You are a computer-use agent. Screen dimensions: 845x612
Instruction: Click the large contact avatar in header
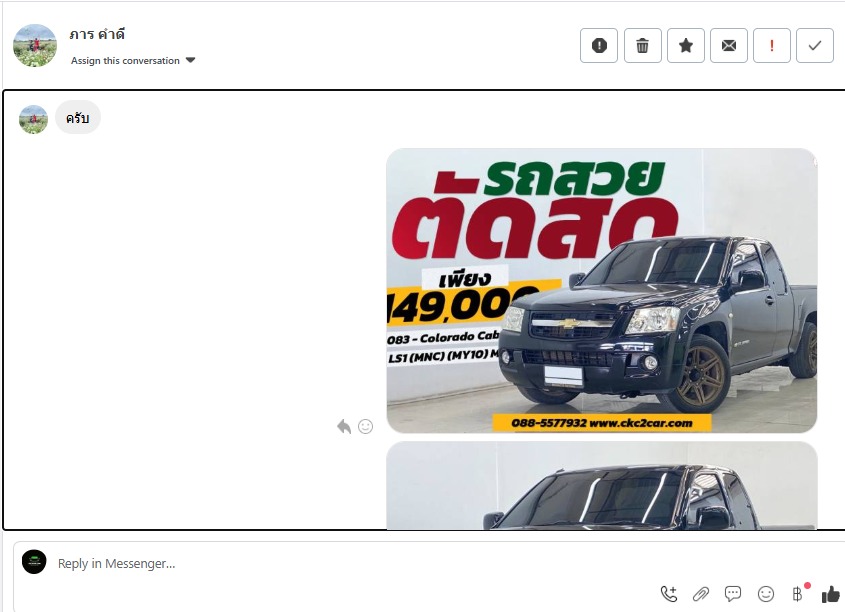[x=35, y=45]
